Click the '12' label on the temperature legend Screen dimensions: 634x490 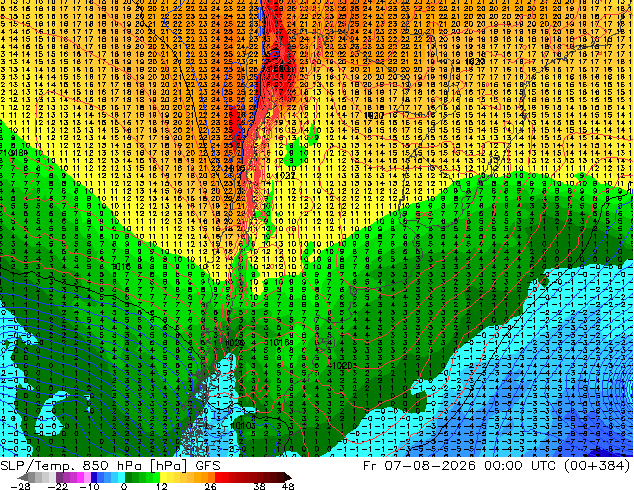pos(162,486)
